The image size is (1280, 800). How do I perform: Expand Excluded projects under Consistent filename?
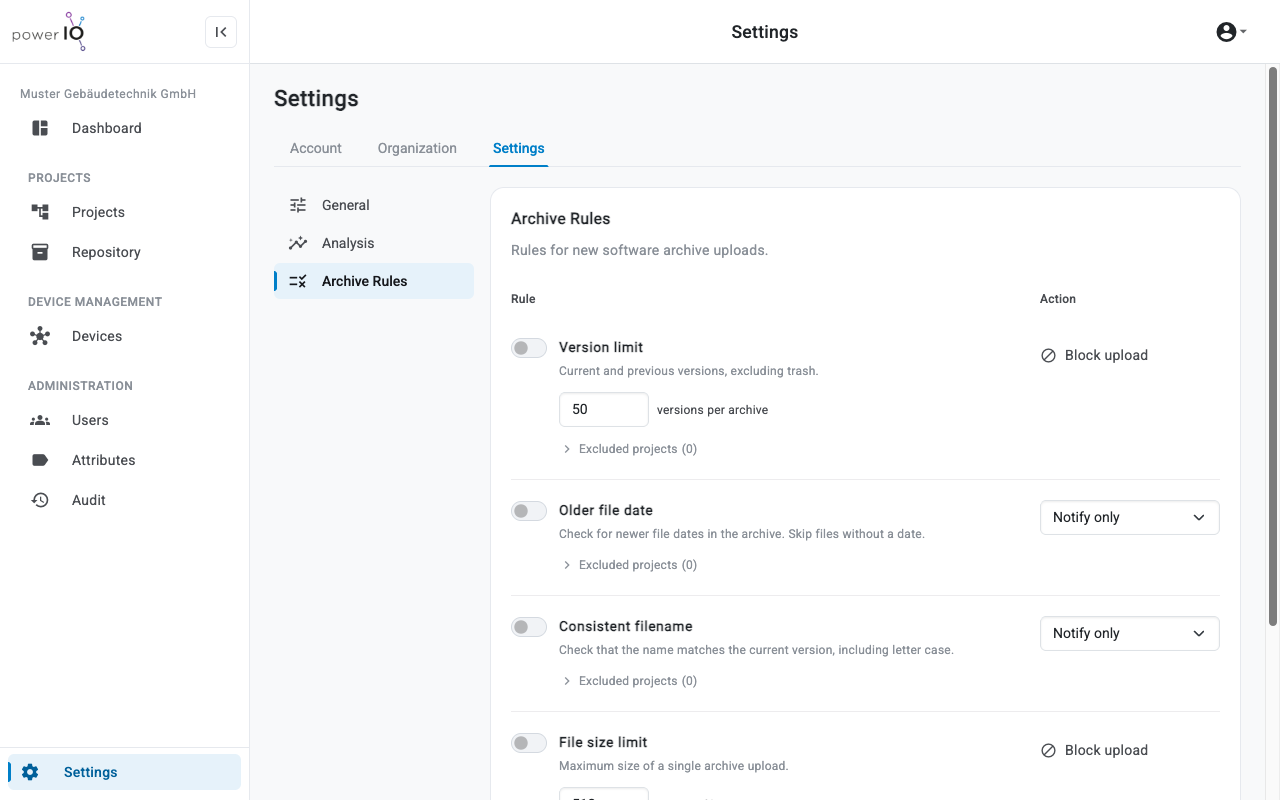click(x=630, y=681)
